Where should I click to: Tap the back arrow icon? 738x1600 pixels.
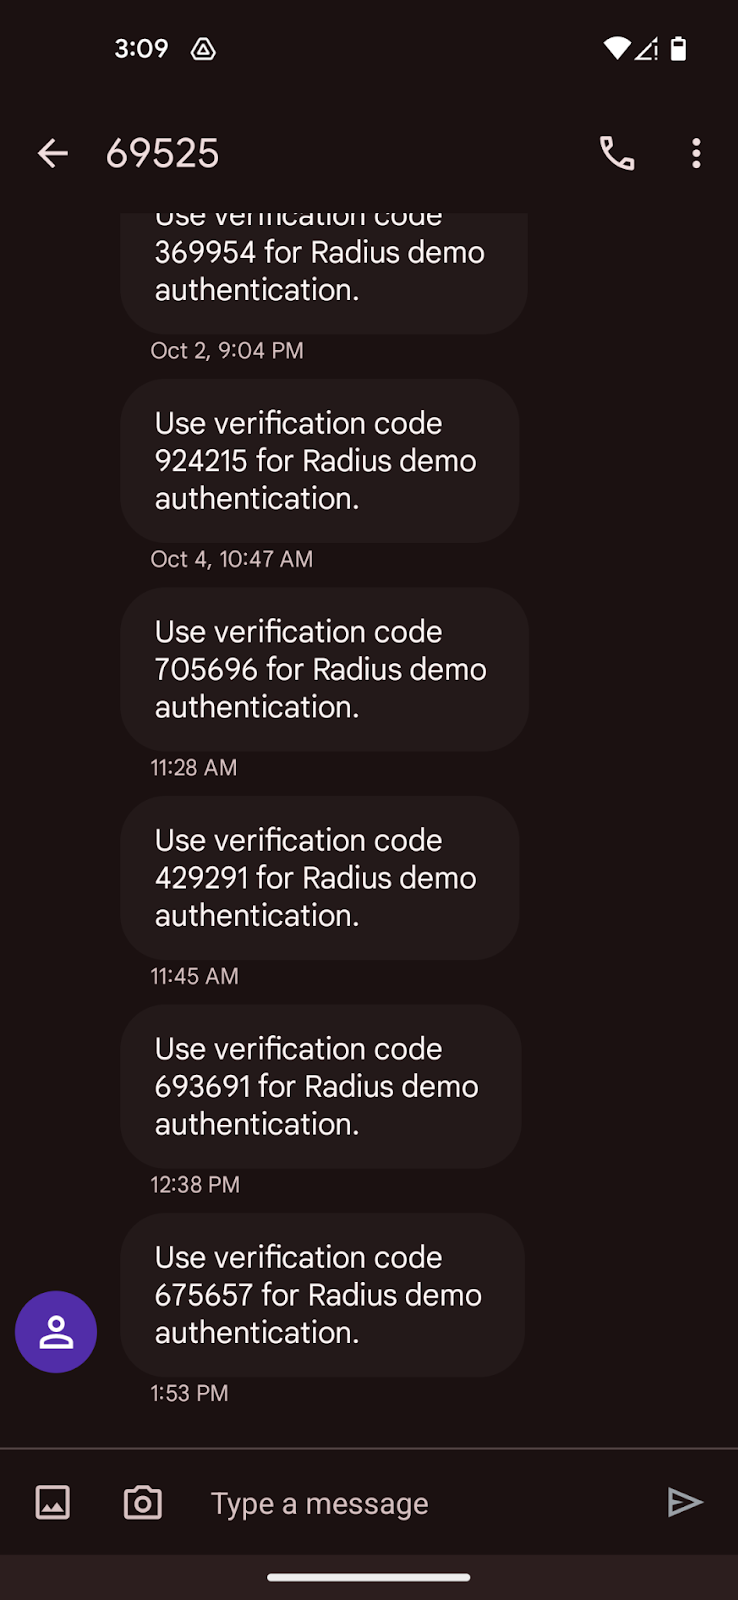pyautogui.click(x=53, y=153)
